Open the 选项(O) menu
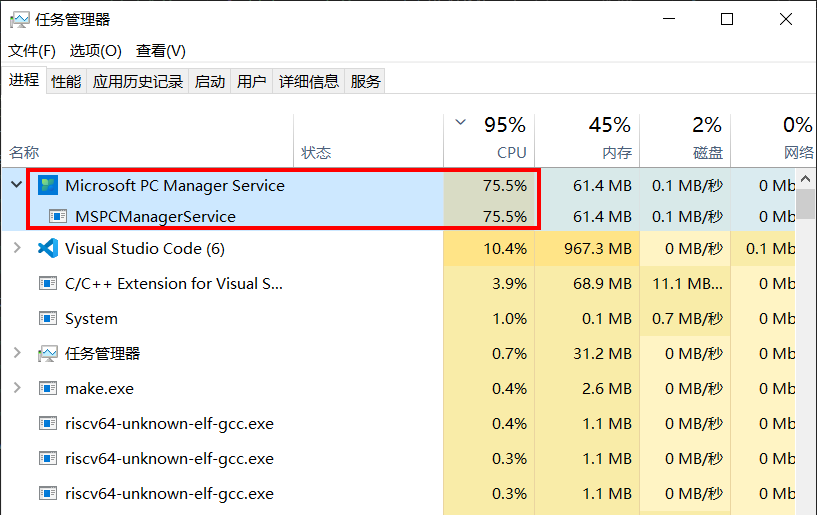 pyautogui.click(x=95, y=51)
